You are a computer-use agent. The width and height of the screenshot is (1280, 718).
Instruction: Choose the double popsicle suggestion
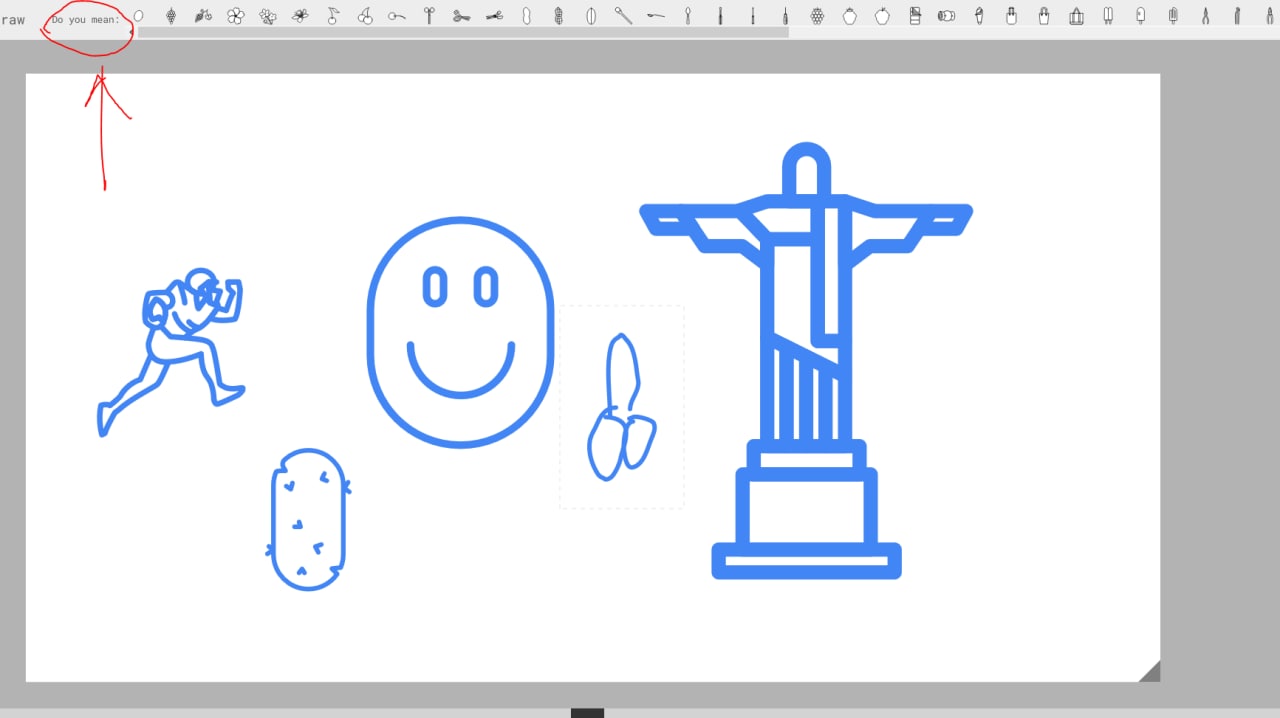click(x=1108, y=16)
